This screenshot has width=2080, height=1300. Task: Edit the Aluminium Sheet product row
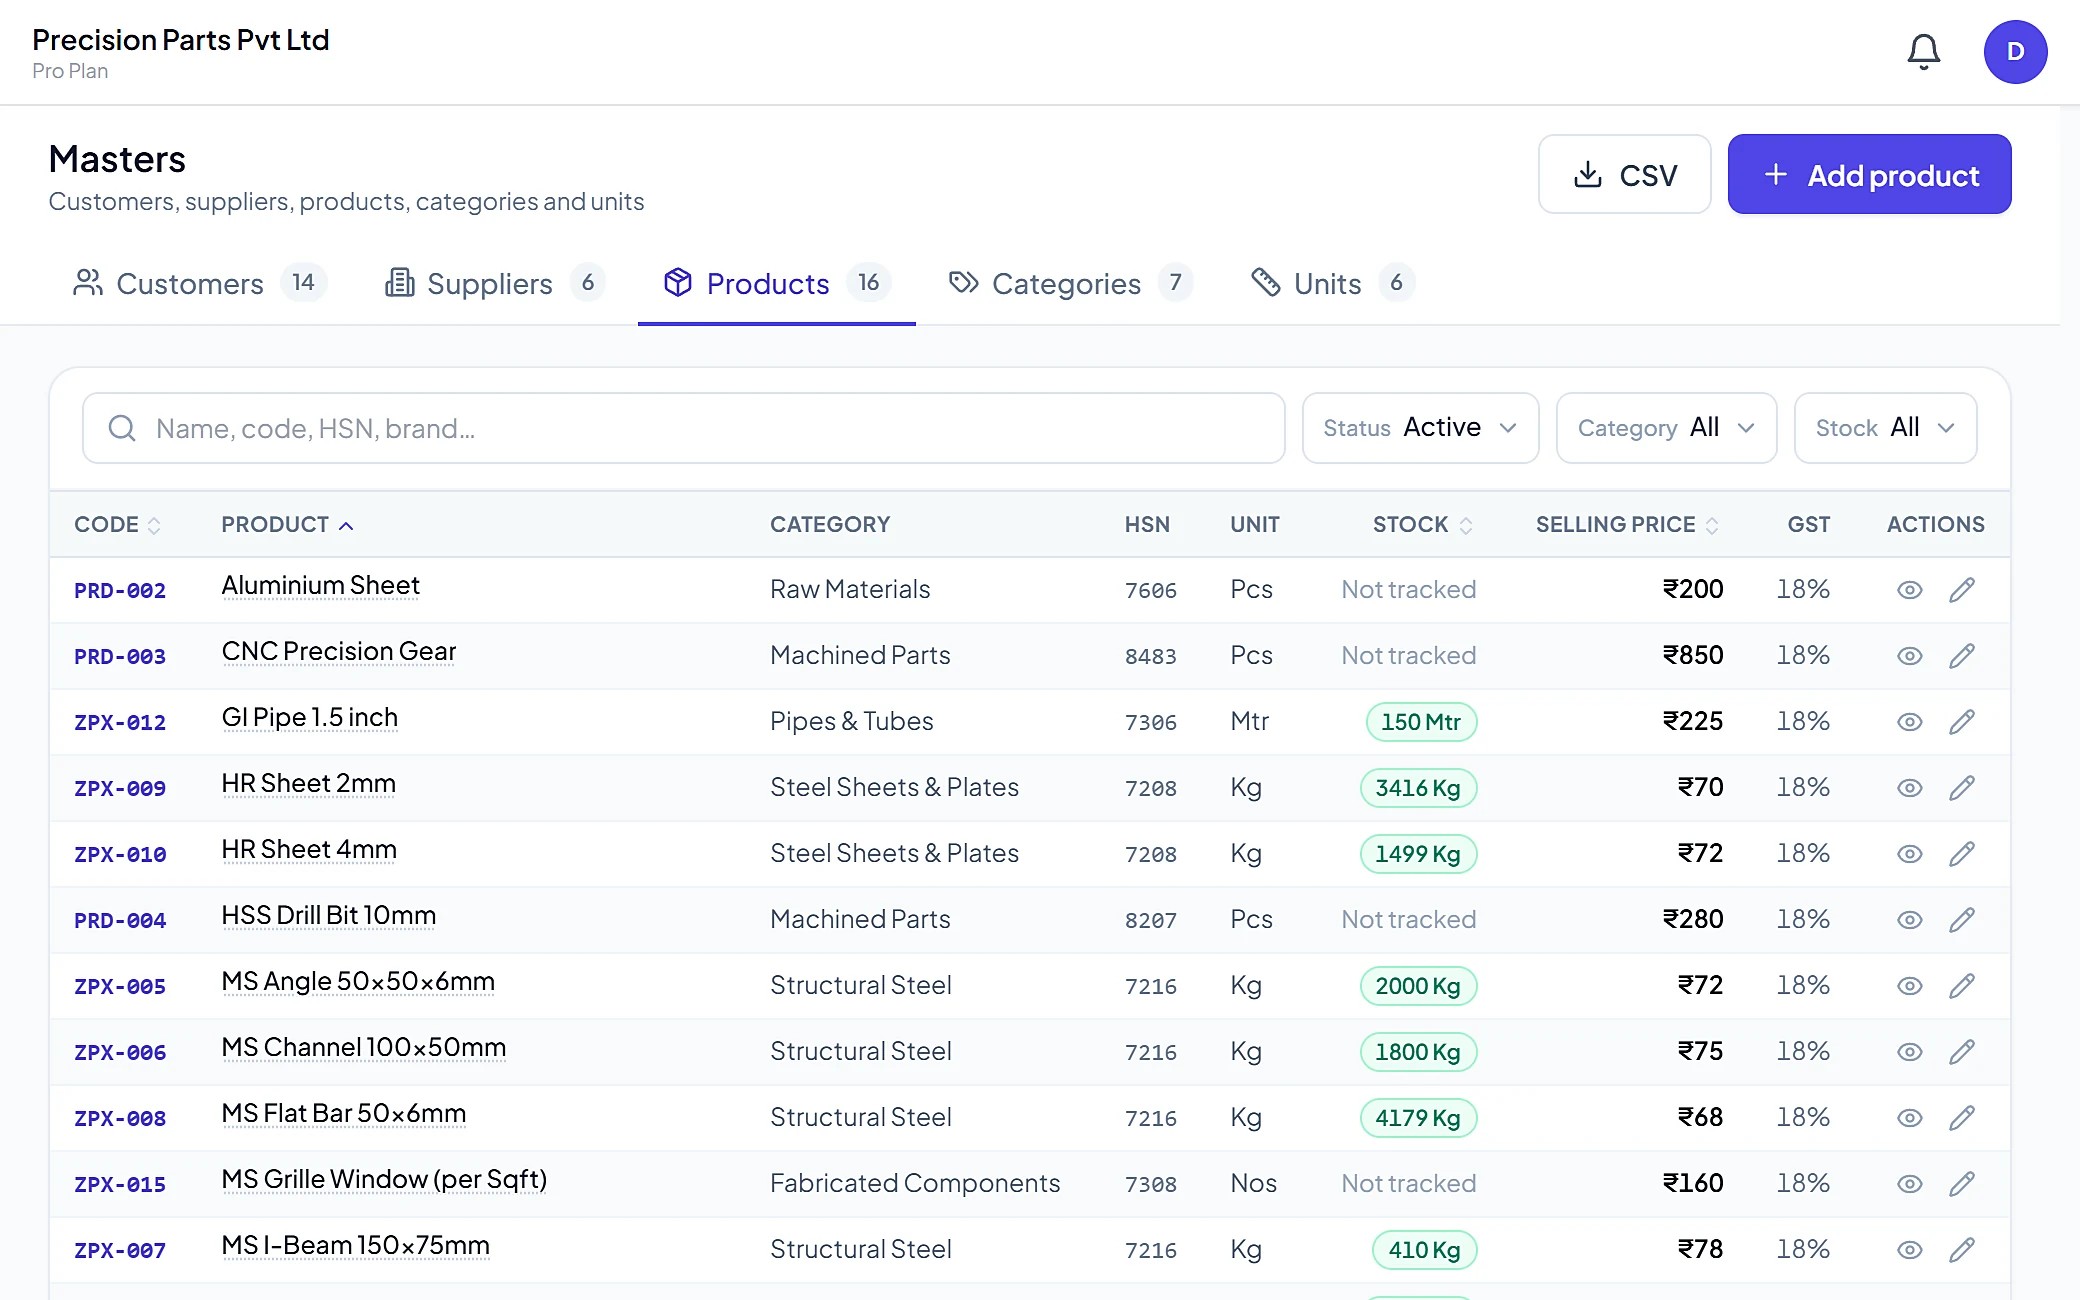click(1961, 590)
